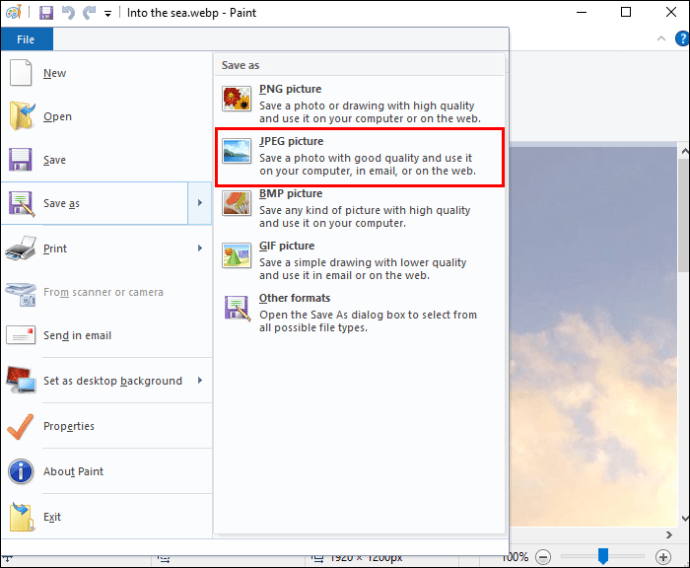
Task: Click the envelope icon for Send in email
Action: coord(21,335)
